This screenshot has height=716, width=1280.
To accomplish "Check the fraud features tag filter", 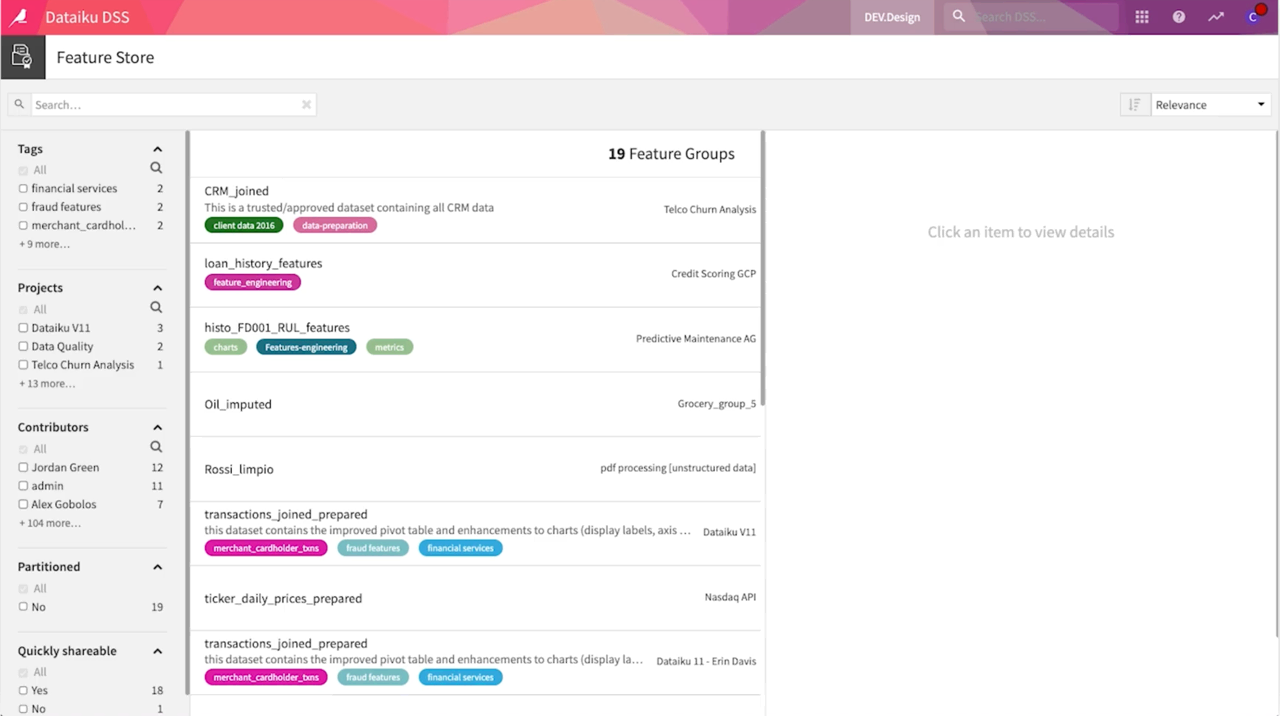I will (x=23, y=206).
